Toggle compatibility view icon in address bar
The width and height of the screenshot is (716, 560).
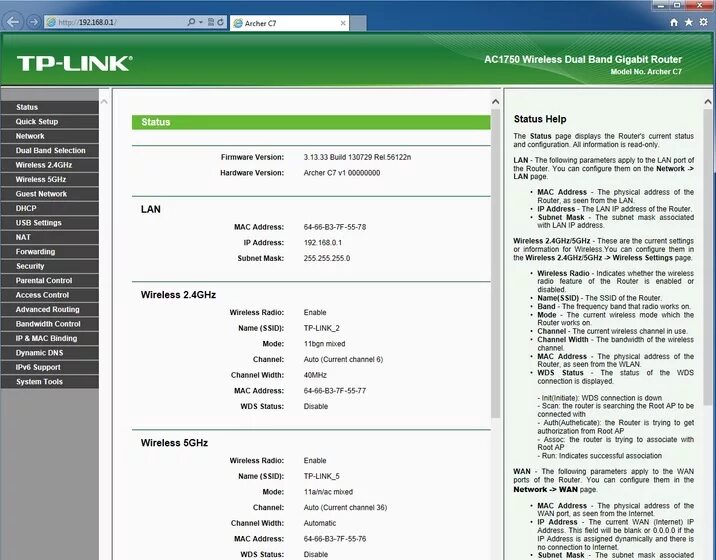(x=211, y=22)
